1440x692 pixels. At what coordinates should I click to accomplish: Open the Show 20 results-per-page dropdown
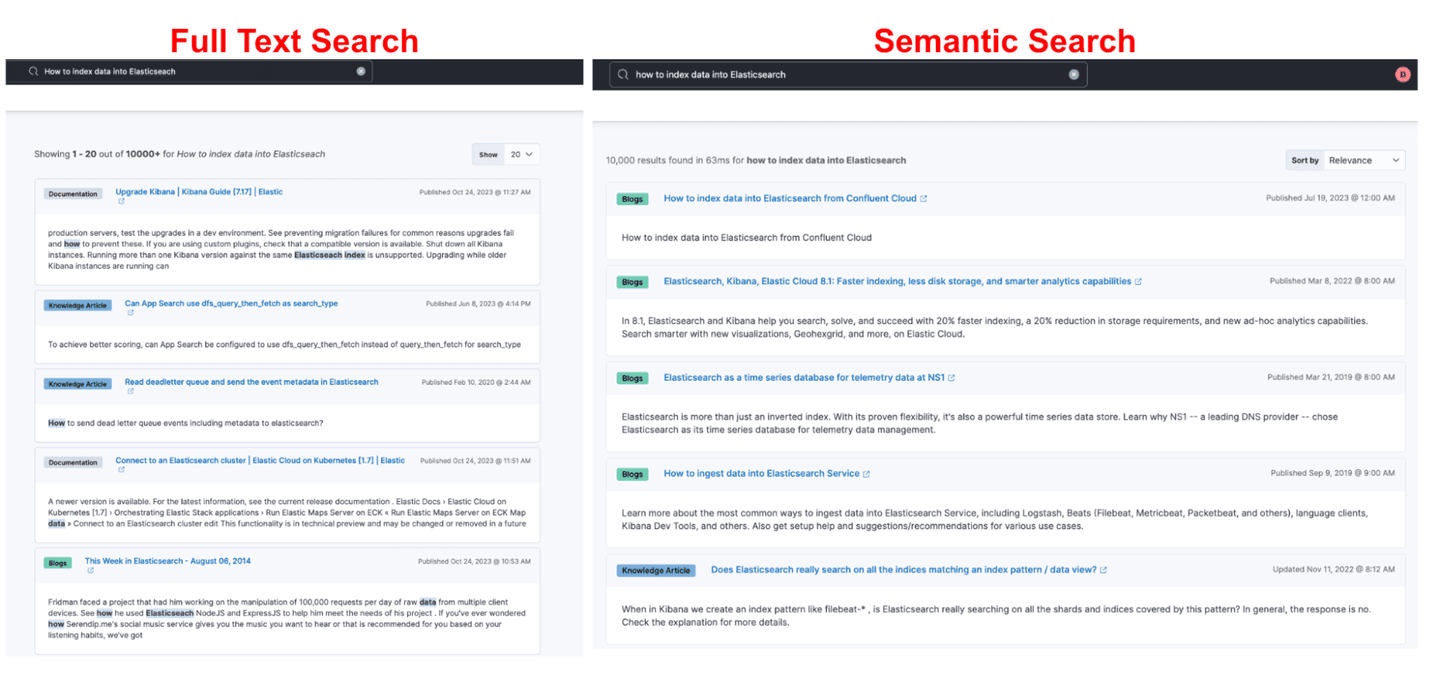pyautogui.click(x=520, y=154)
